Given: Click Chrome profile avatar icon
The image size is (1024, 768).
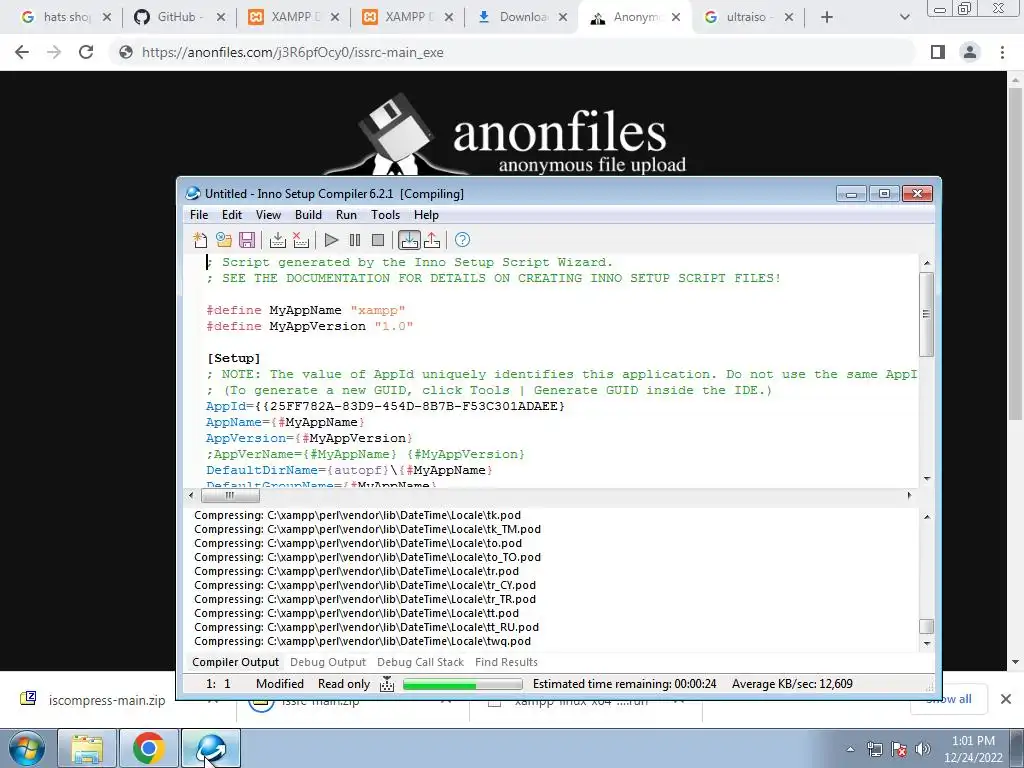Looking at the screenshot, I should click(970, 52).
